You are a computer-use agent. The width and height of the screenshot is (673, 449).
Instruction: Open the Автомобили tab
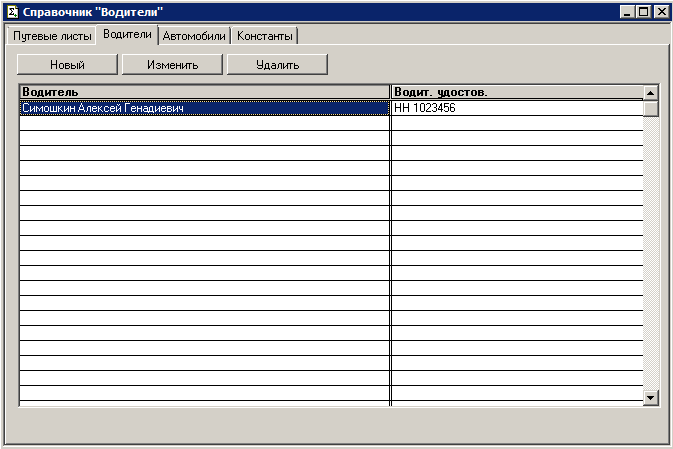click(194, 36)
